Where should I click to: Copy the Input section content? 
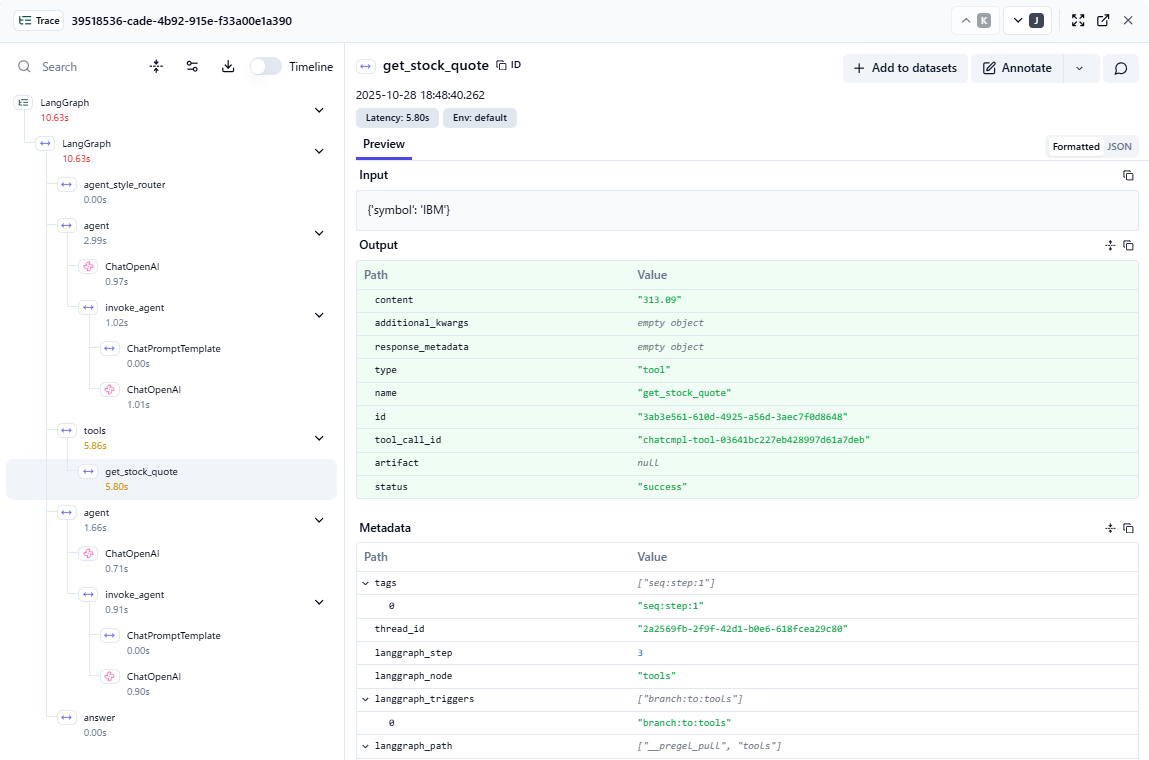coord(1128,175)
